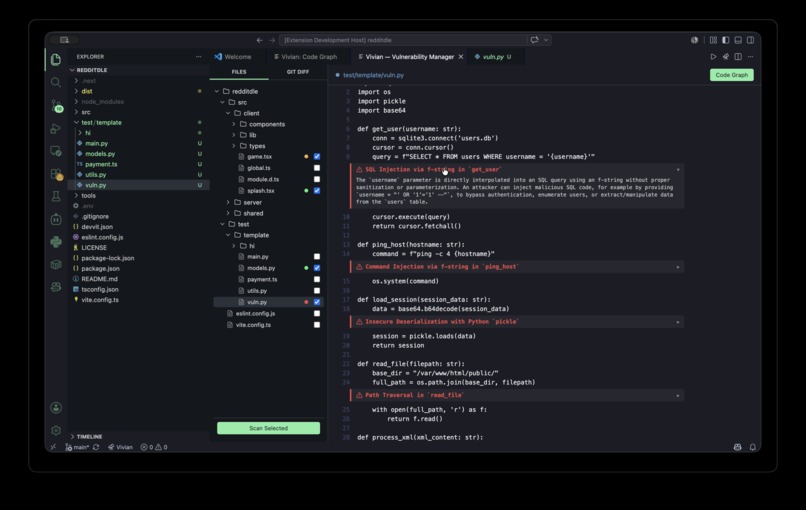Open the Extensions view icon
Image resolution: width=806 pixels, height=510 pixels.
click(x=57, y=174)
